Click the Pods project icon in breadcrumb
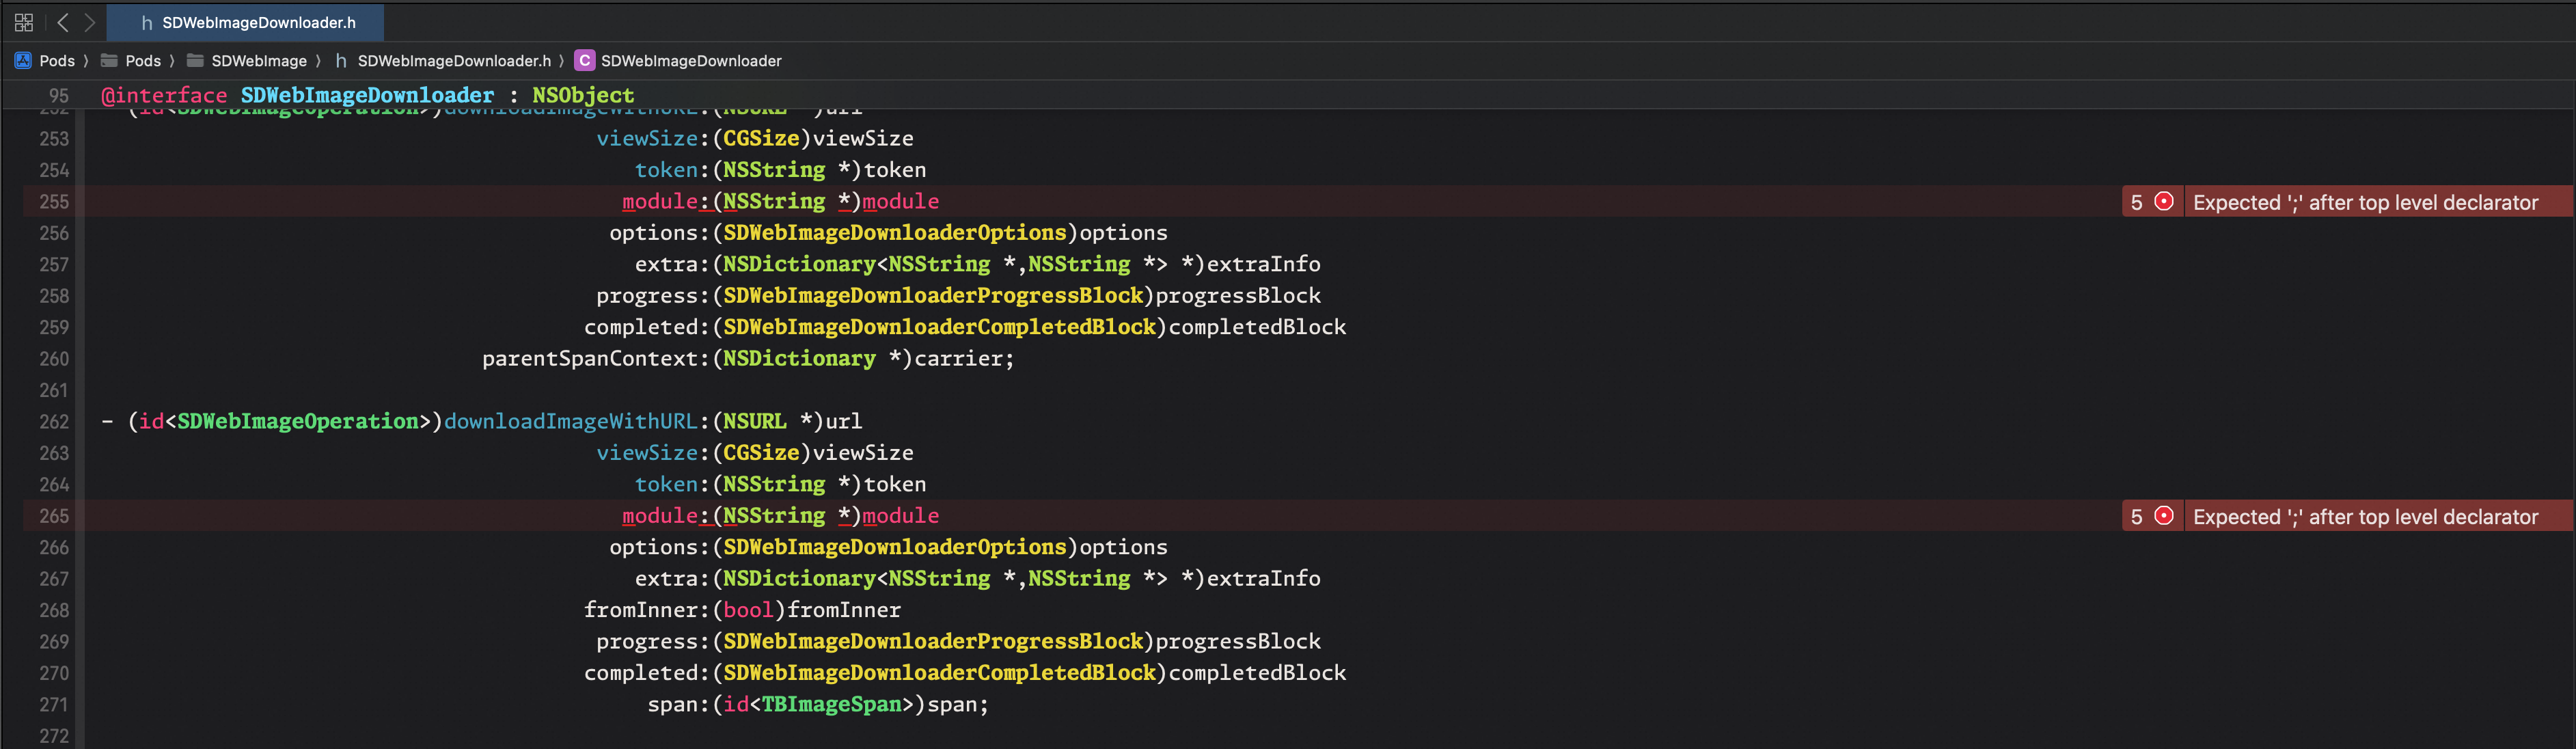This screenshot has height=749, width=2576. point(23,61)
